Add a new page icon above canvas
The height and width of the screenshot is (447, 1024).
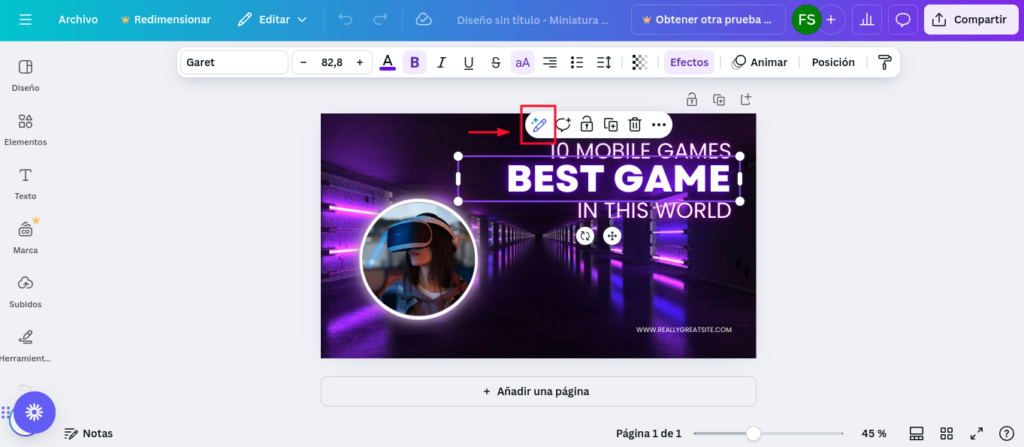coord(746,100)
